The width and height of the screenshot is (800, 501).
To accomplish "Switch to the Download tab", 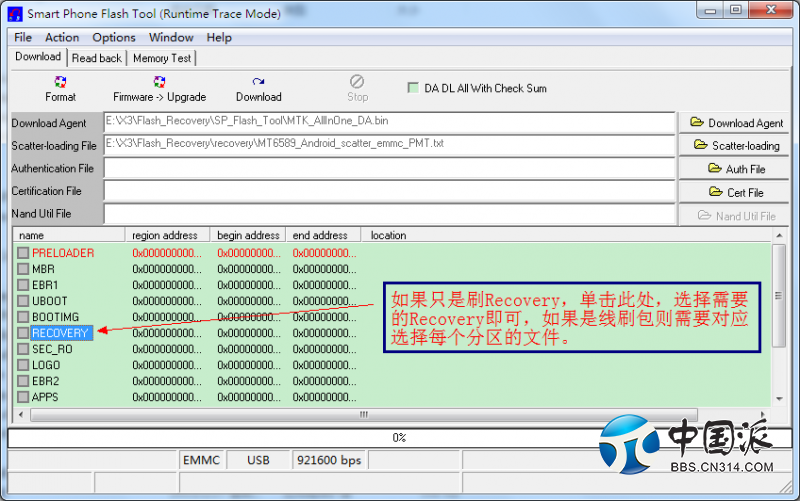I will click(38, 57).
